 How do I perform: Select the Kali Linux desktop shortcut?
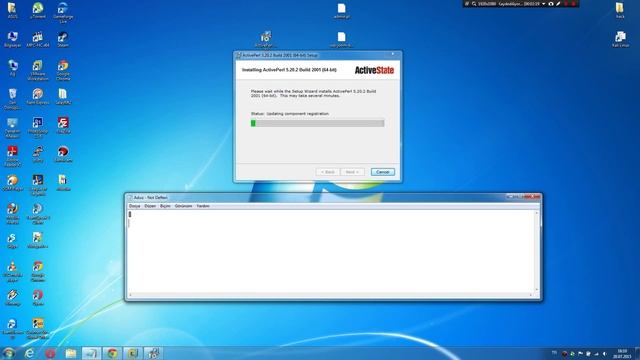click(x=620, y=40)
